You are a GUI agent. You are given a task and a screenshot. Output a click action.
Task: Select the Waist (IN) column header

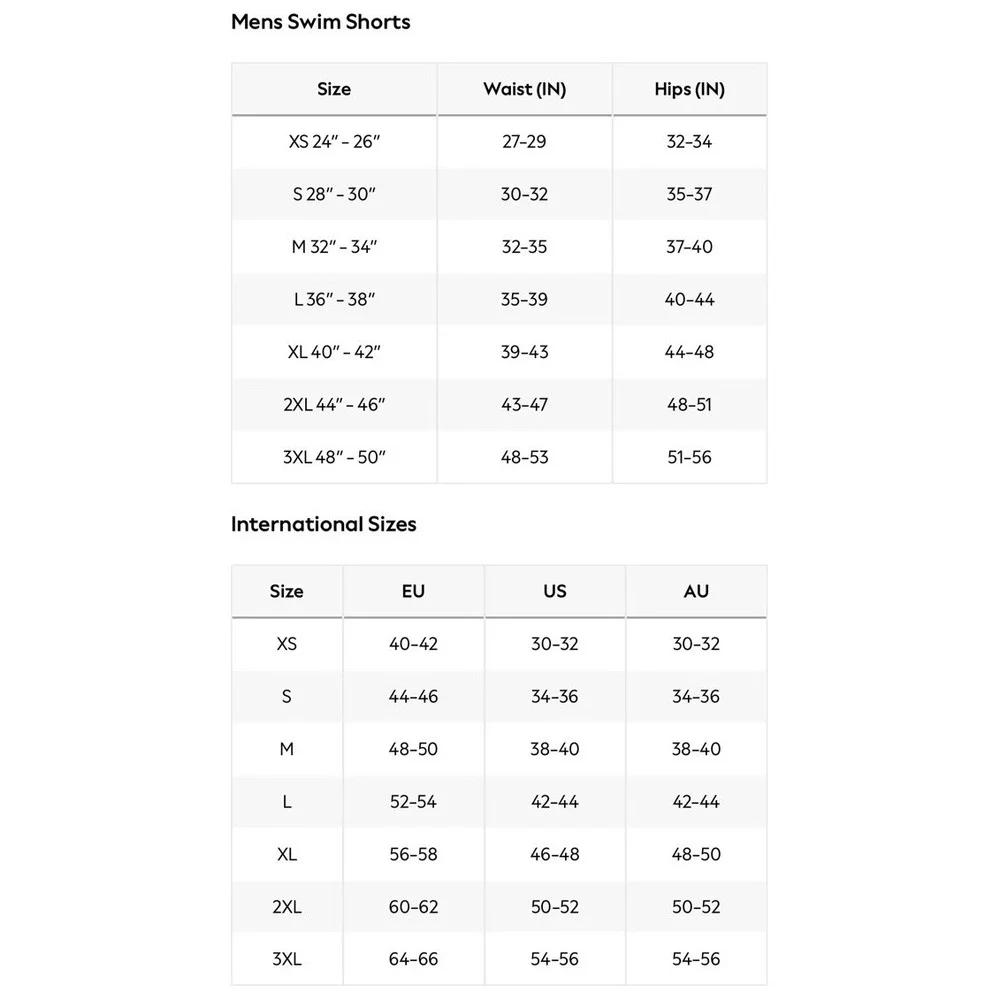(524, 89)
